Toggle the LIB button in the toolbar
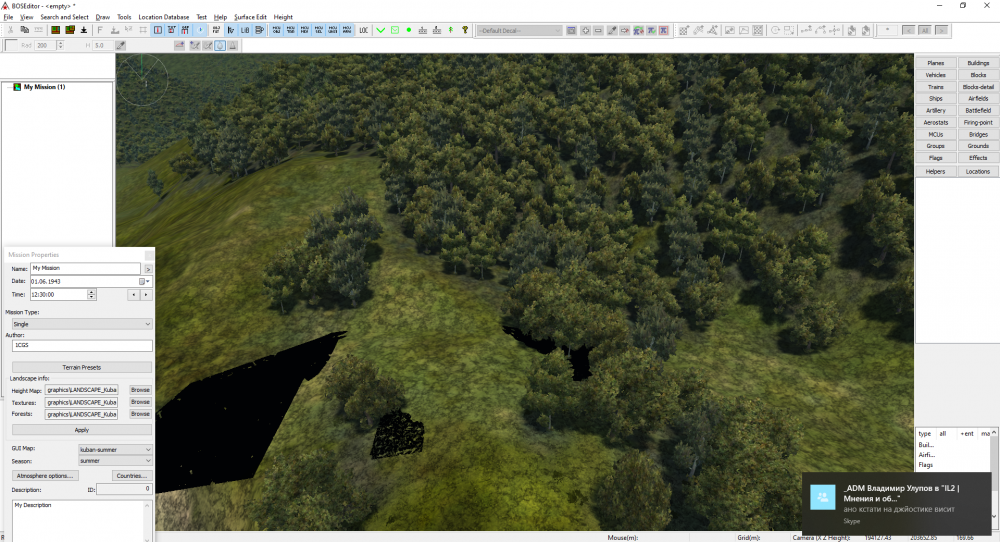 pos(245,31)
